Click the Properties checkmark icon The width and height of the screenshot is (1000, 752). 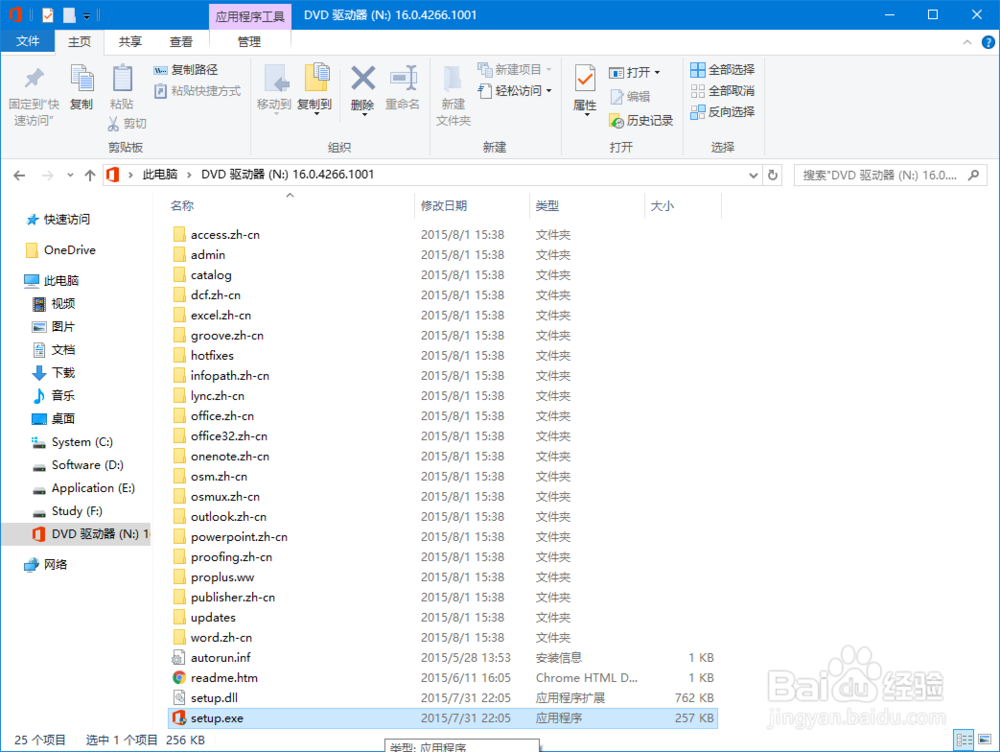point(585,80)
